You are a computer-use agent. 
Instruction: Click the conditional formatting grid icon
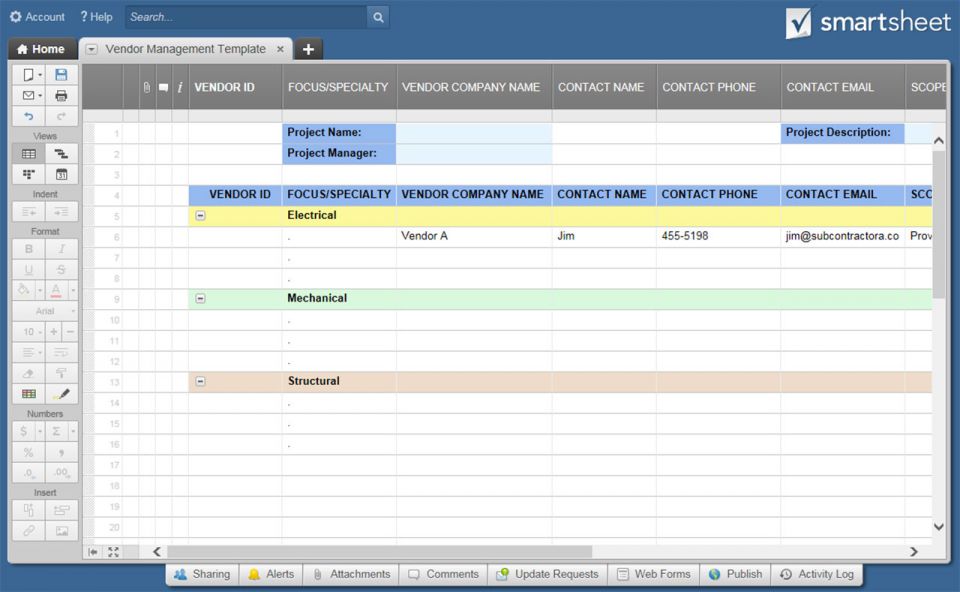coord(28,394)
